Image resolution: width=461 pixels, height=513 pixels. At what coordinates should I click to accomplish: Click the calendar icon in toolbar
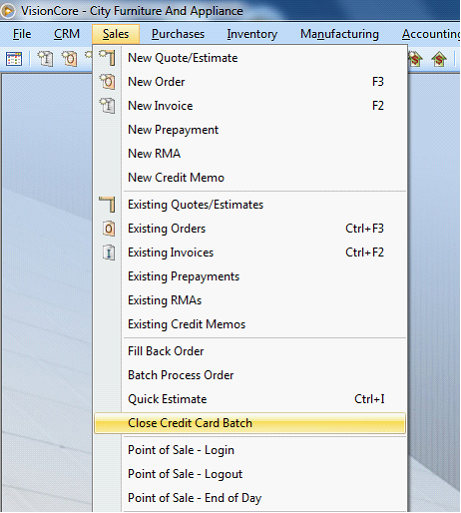point(14,59)
